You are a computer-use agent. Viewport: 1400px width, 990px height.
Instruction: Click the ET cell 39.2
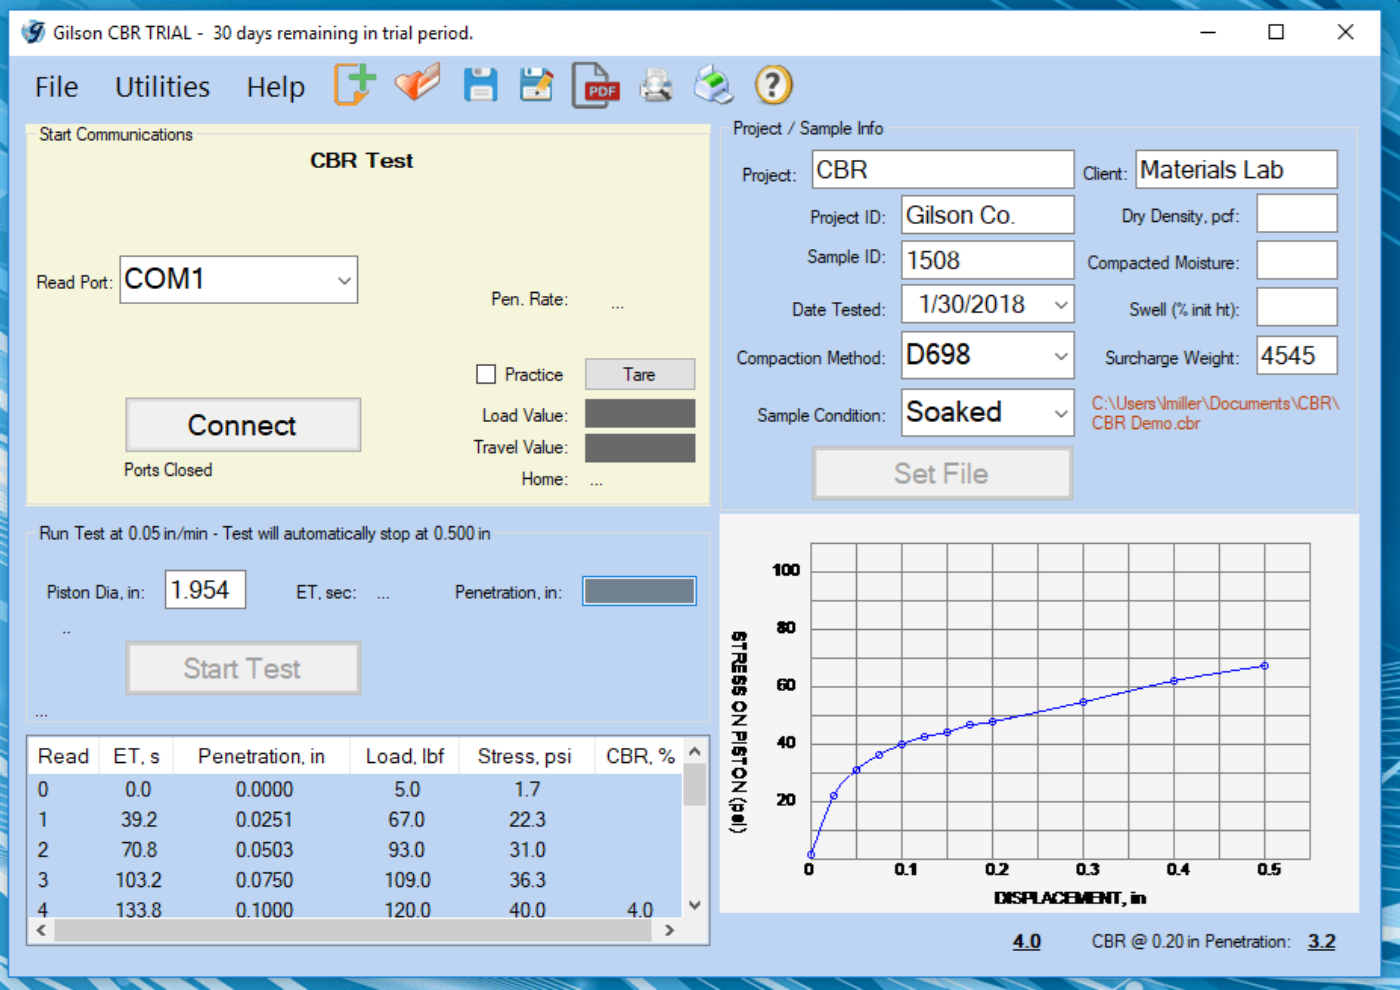point(139,820)
